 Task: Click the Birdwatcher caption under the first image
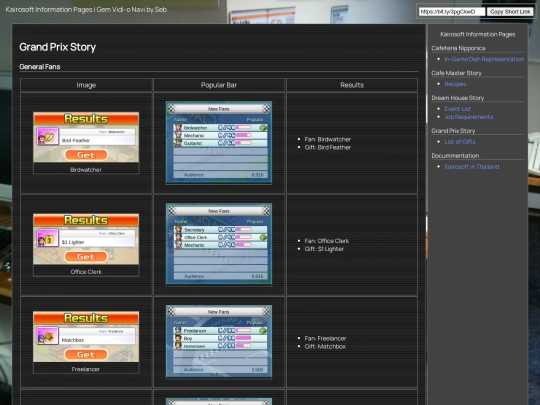click(x=86, y=170)
